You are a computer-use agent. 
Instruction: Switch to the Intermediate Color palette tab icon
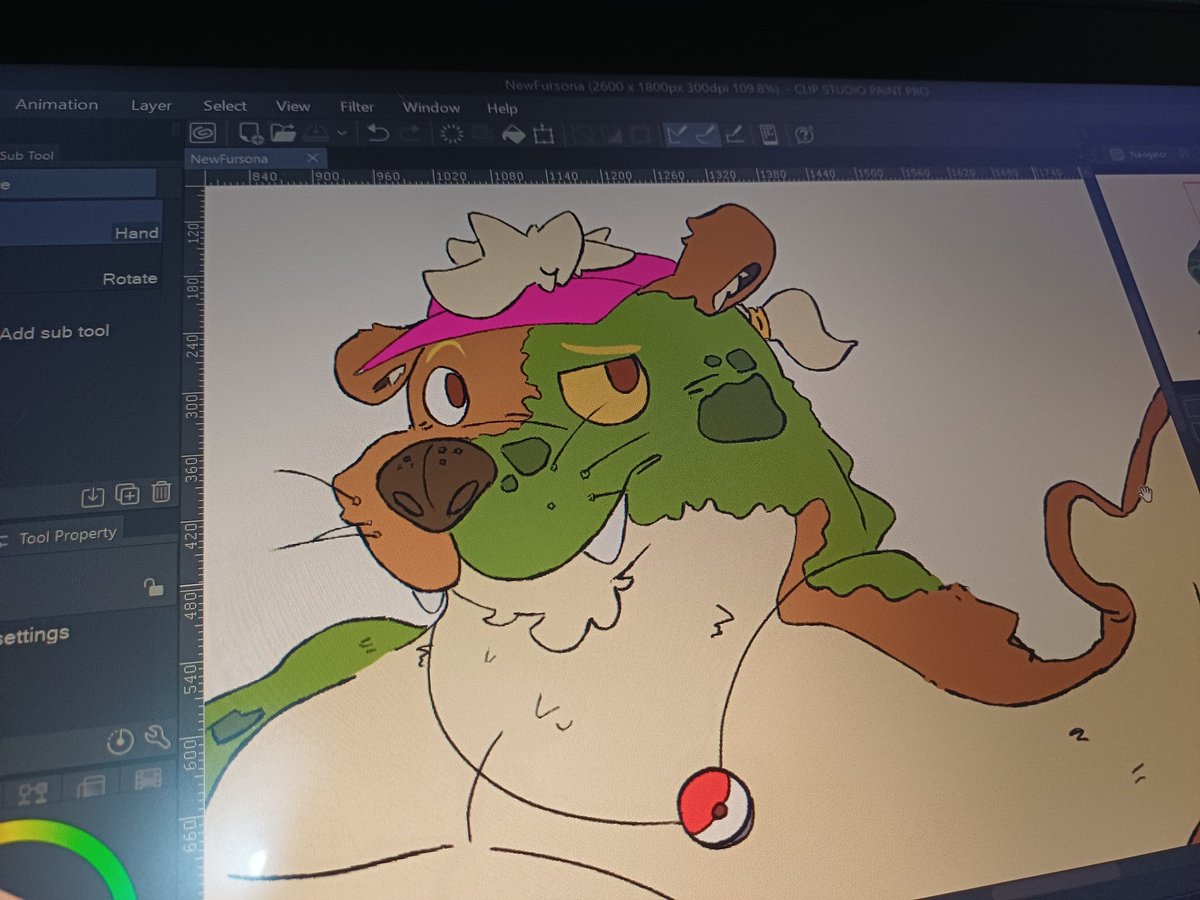(x=92, y=787)
